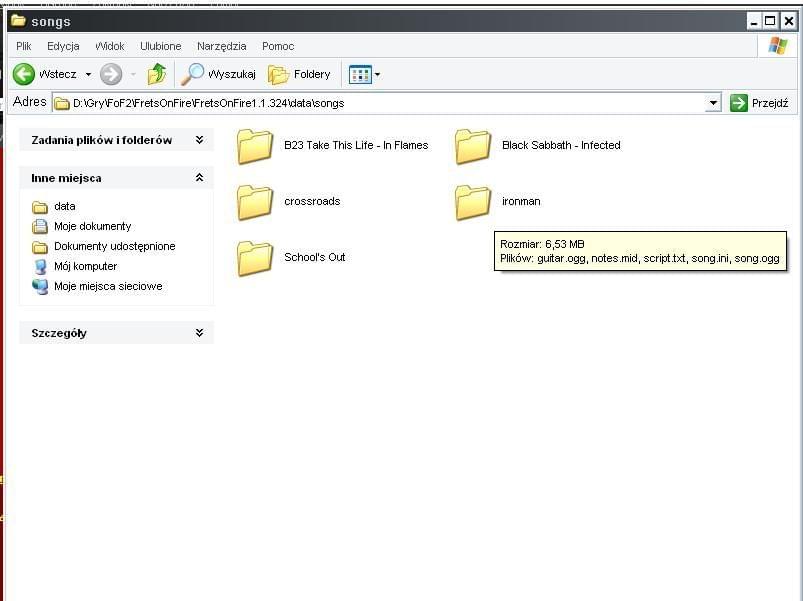The height and width of the screenshot is (601, 803).
Task: Click the 'ironman' folder name
Action: click(521, 201)
